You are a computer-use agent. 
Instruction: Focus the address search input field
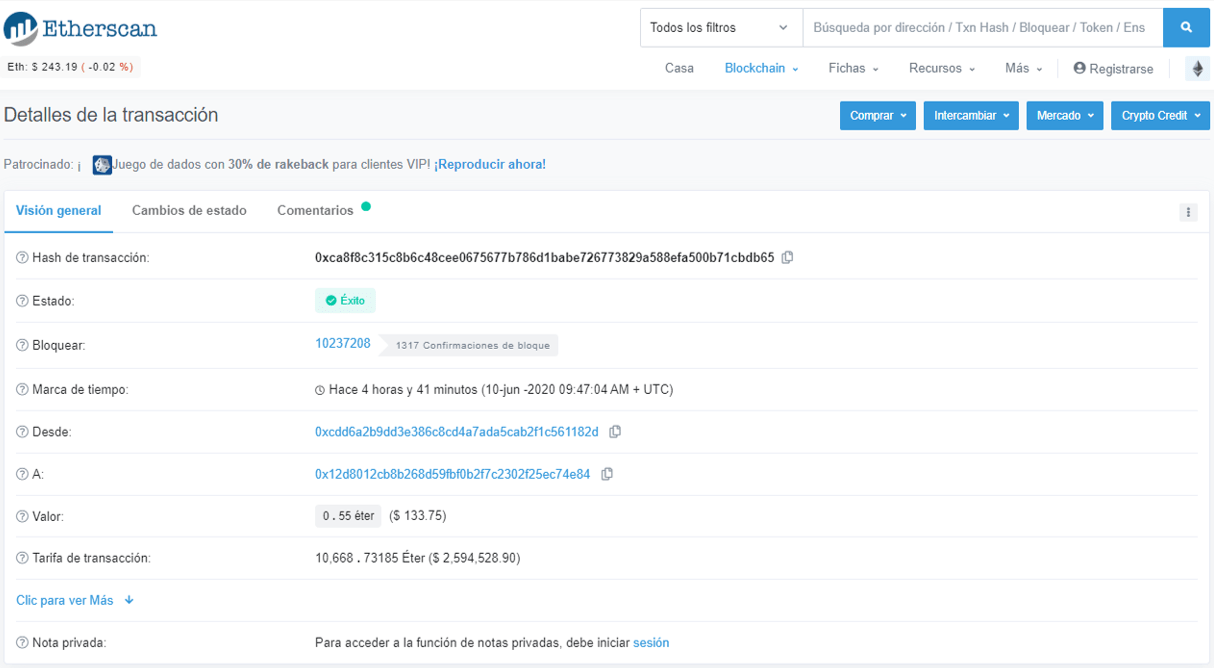(983, 28)
